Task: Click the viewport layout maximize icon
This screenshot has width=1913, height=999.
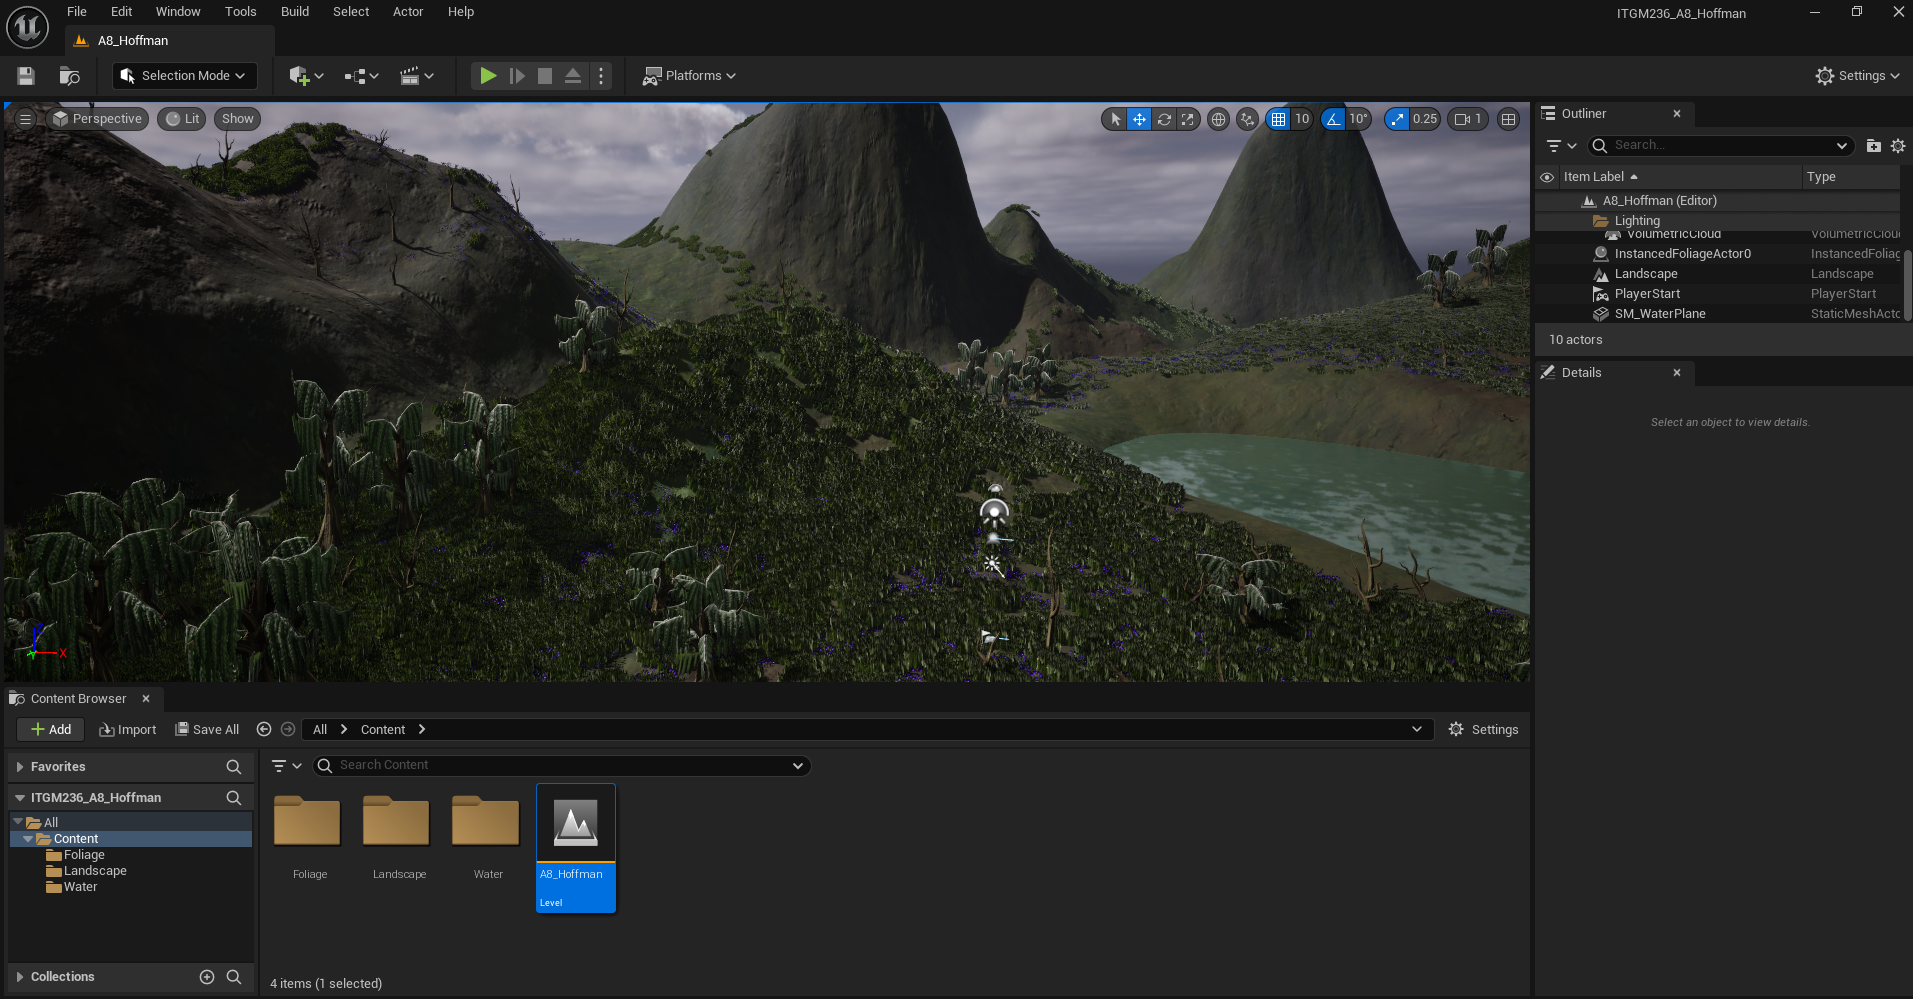Action: [x=1509, y=119]
